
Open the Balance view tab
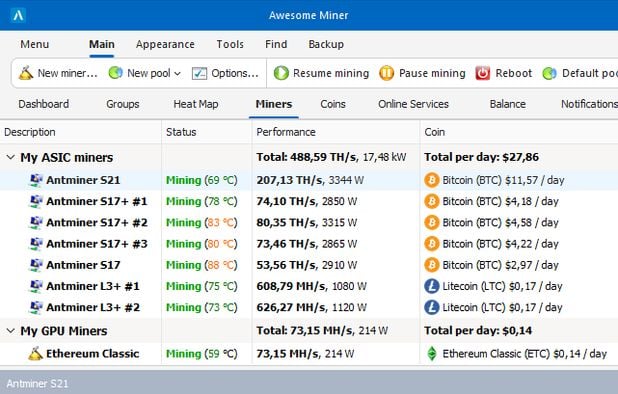508,104
